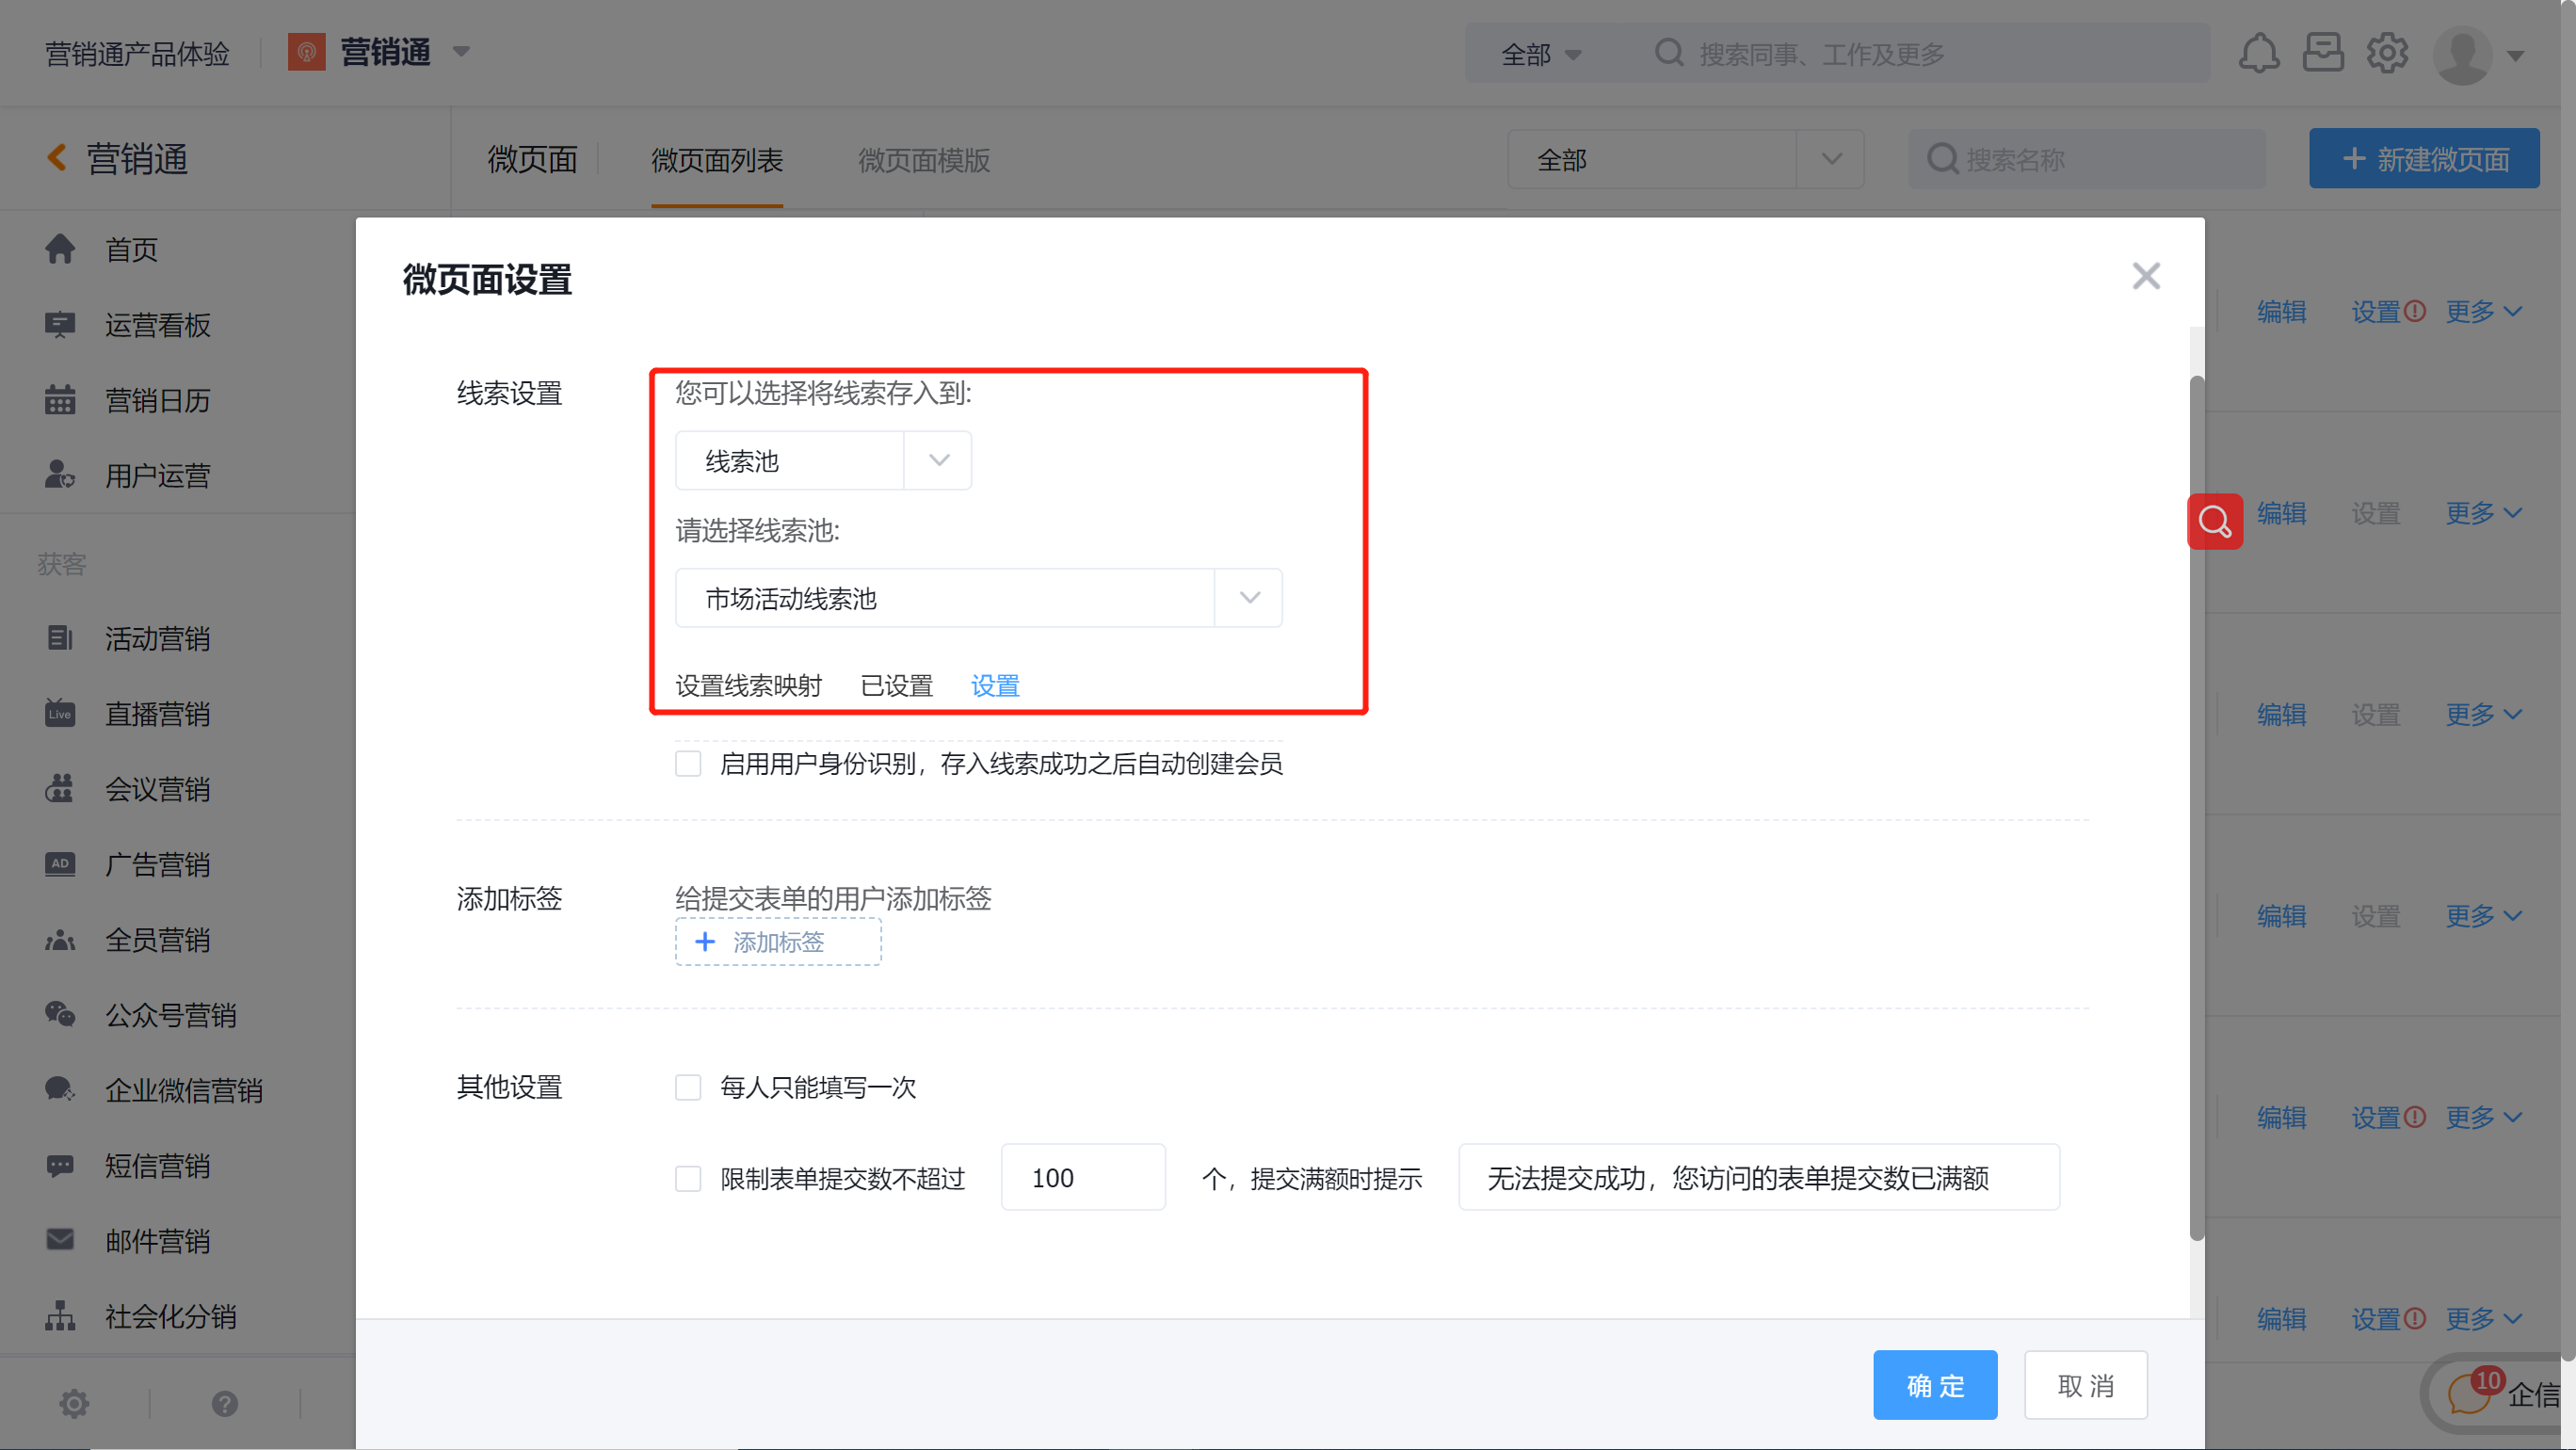
Task: Enable 启用用户身份识别 checkbox
Action: click(x=688, y=763)
